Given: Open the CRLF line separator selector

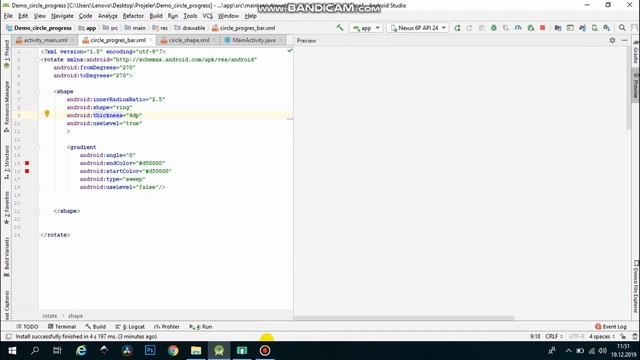Looking at the screenshot, I should [x=554, y=337].
